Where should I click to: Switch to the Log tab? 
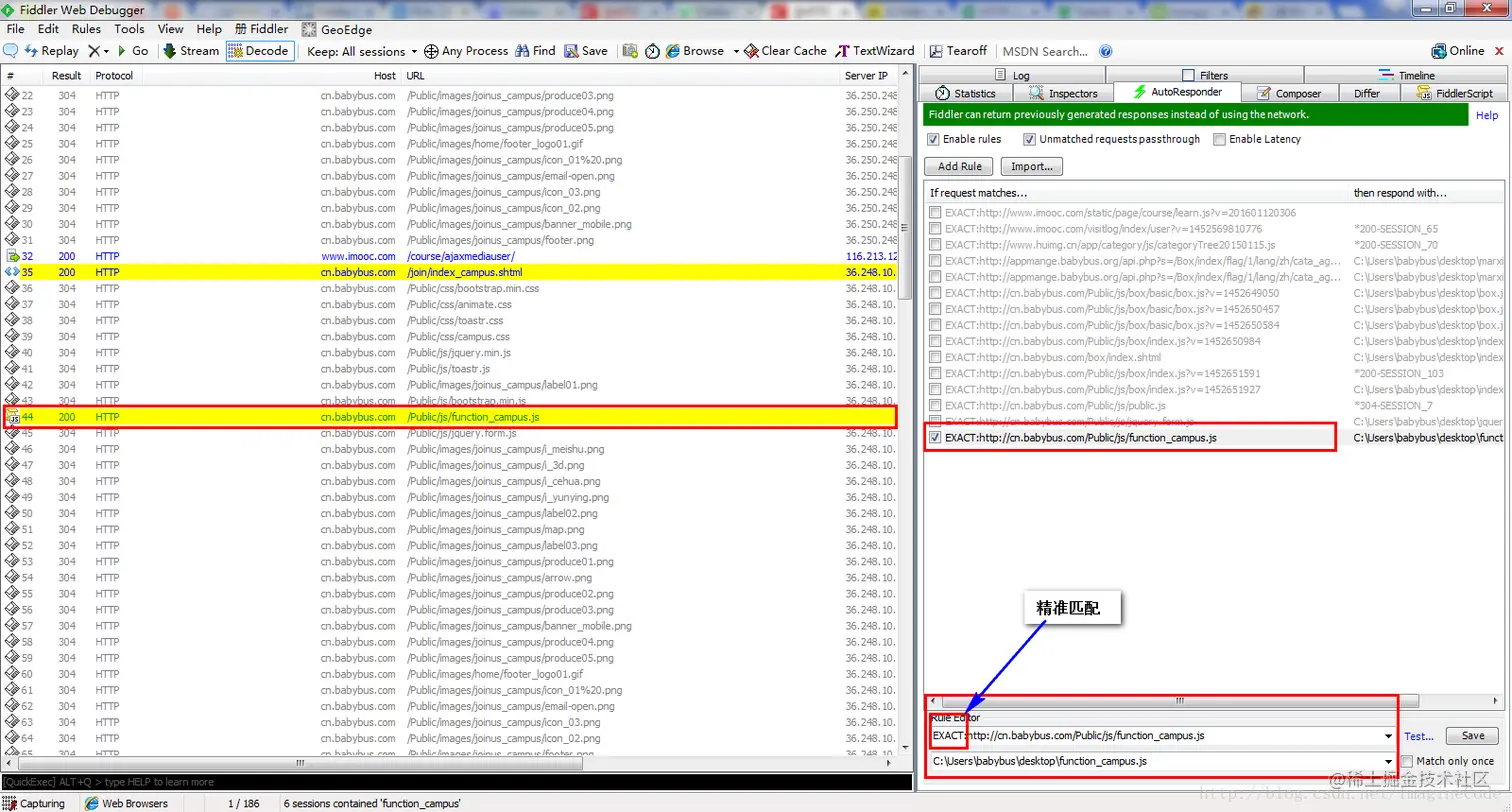[x=1012, y=75]
